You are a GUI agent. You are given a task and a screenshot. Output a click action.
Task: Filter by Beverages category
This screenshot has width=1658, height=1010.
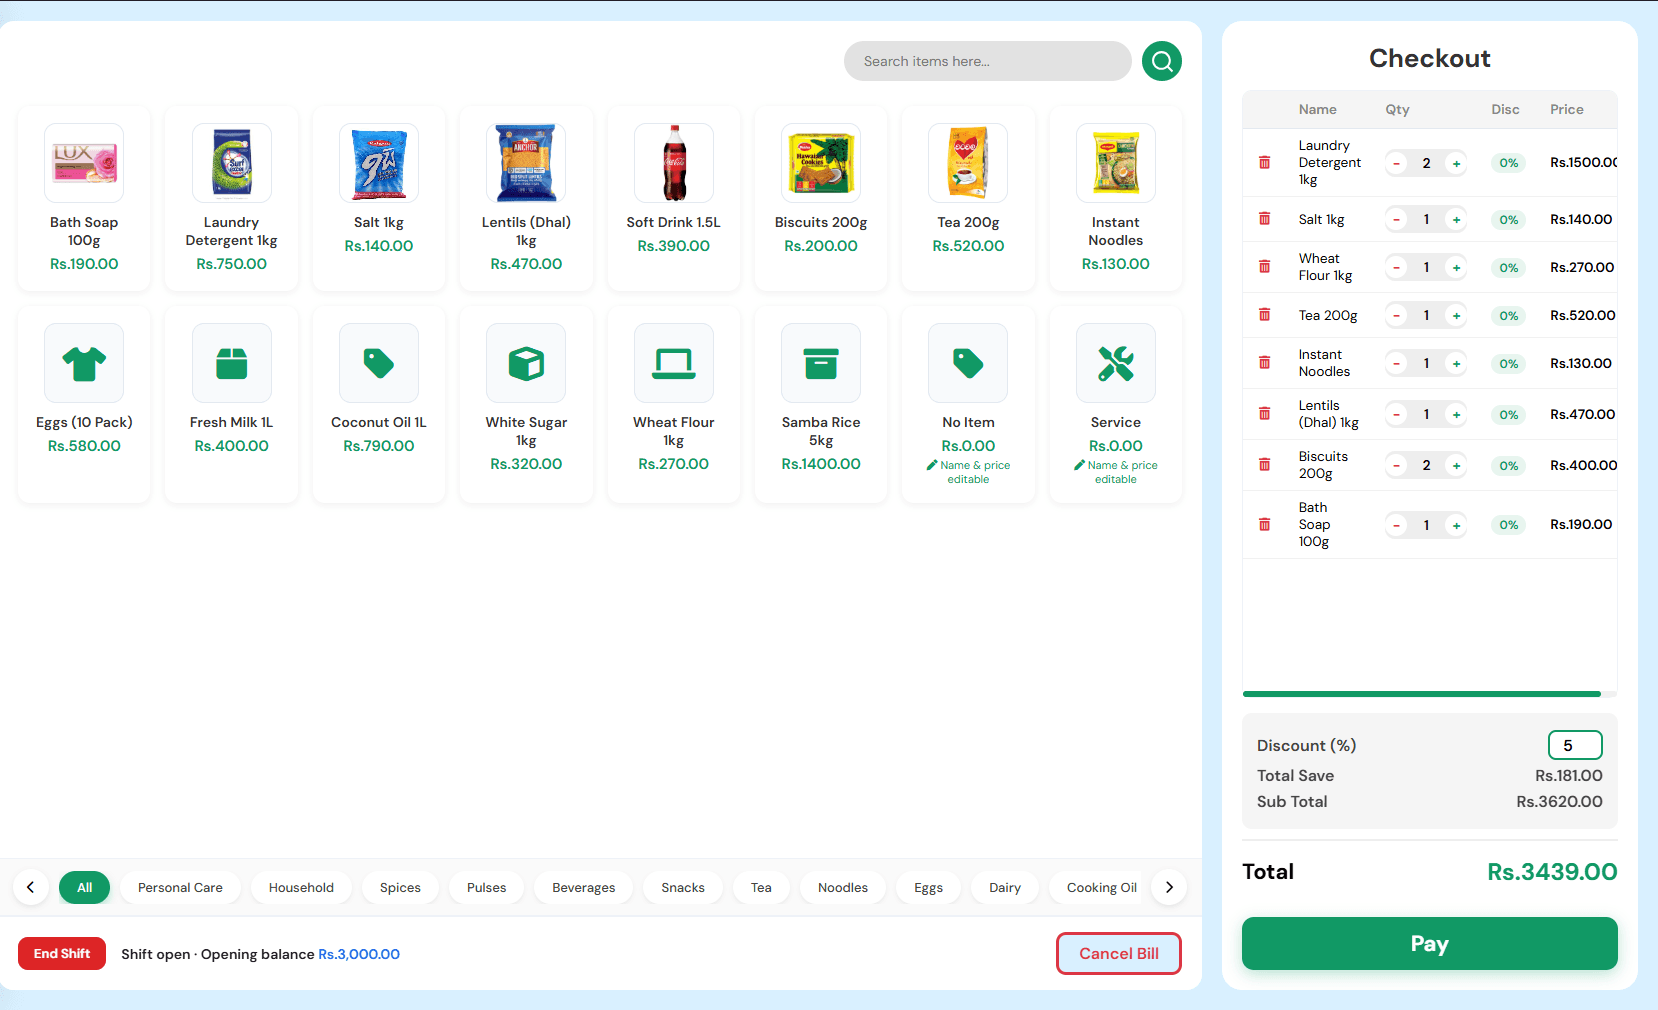tap(583, 887)
